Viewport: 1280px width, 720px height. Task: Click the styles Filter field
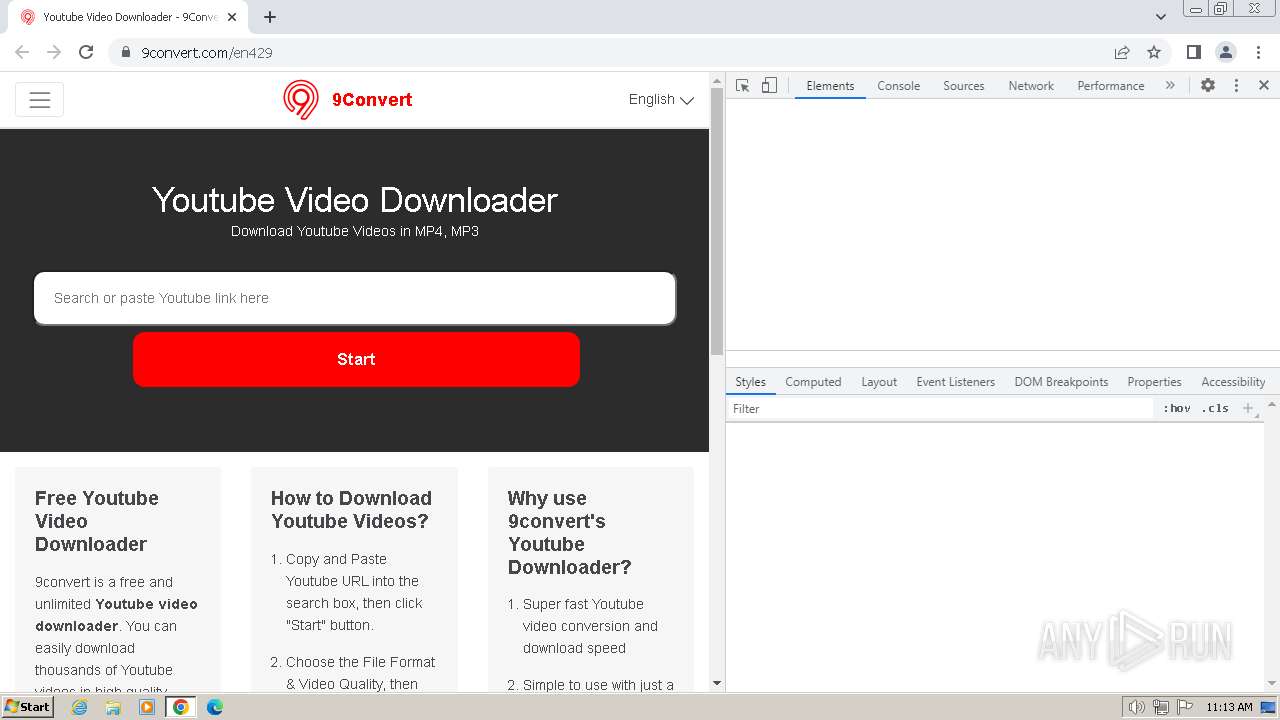(940, 409)
